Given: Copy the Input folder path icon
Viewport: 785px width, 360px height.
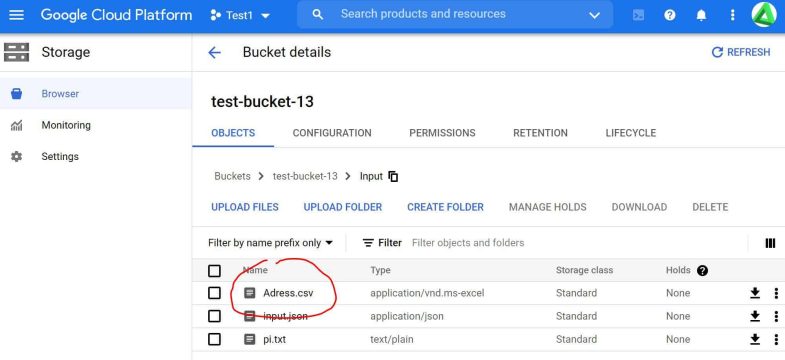Looking at the screenshot, I should 394,176.
